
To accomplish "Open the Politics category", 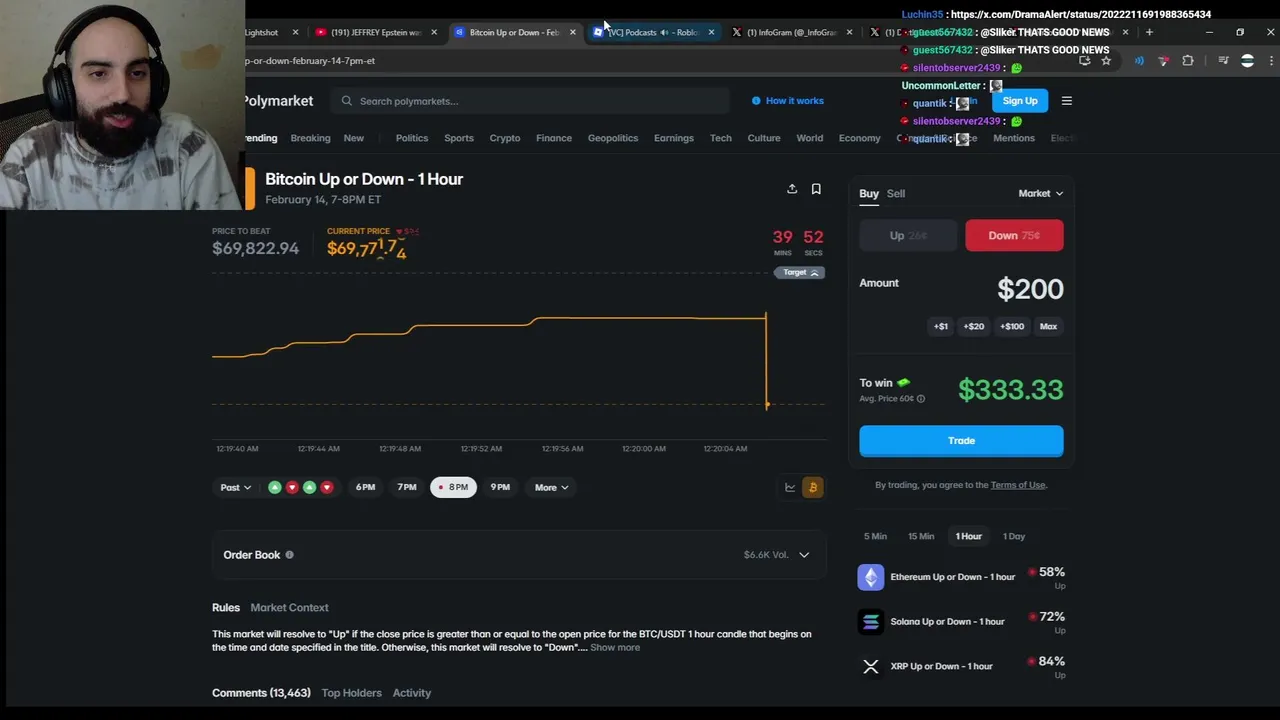I will [x=412, y=138].
